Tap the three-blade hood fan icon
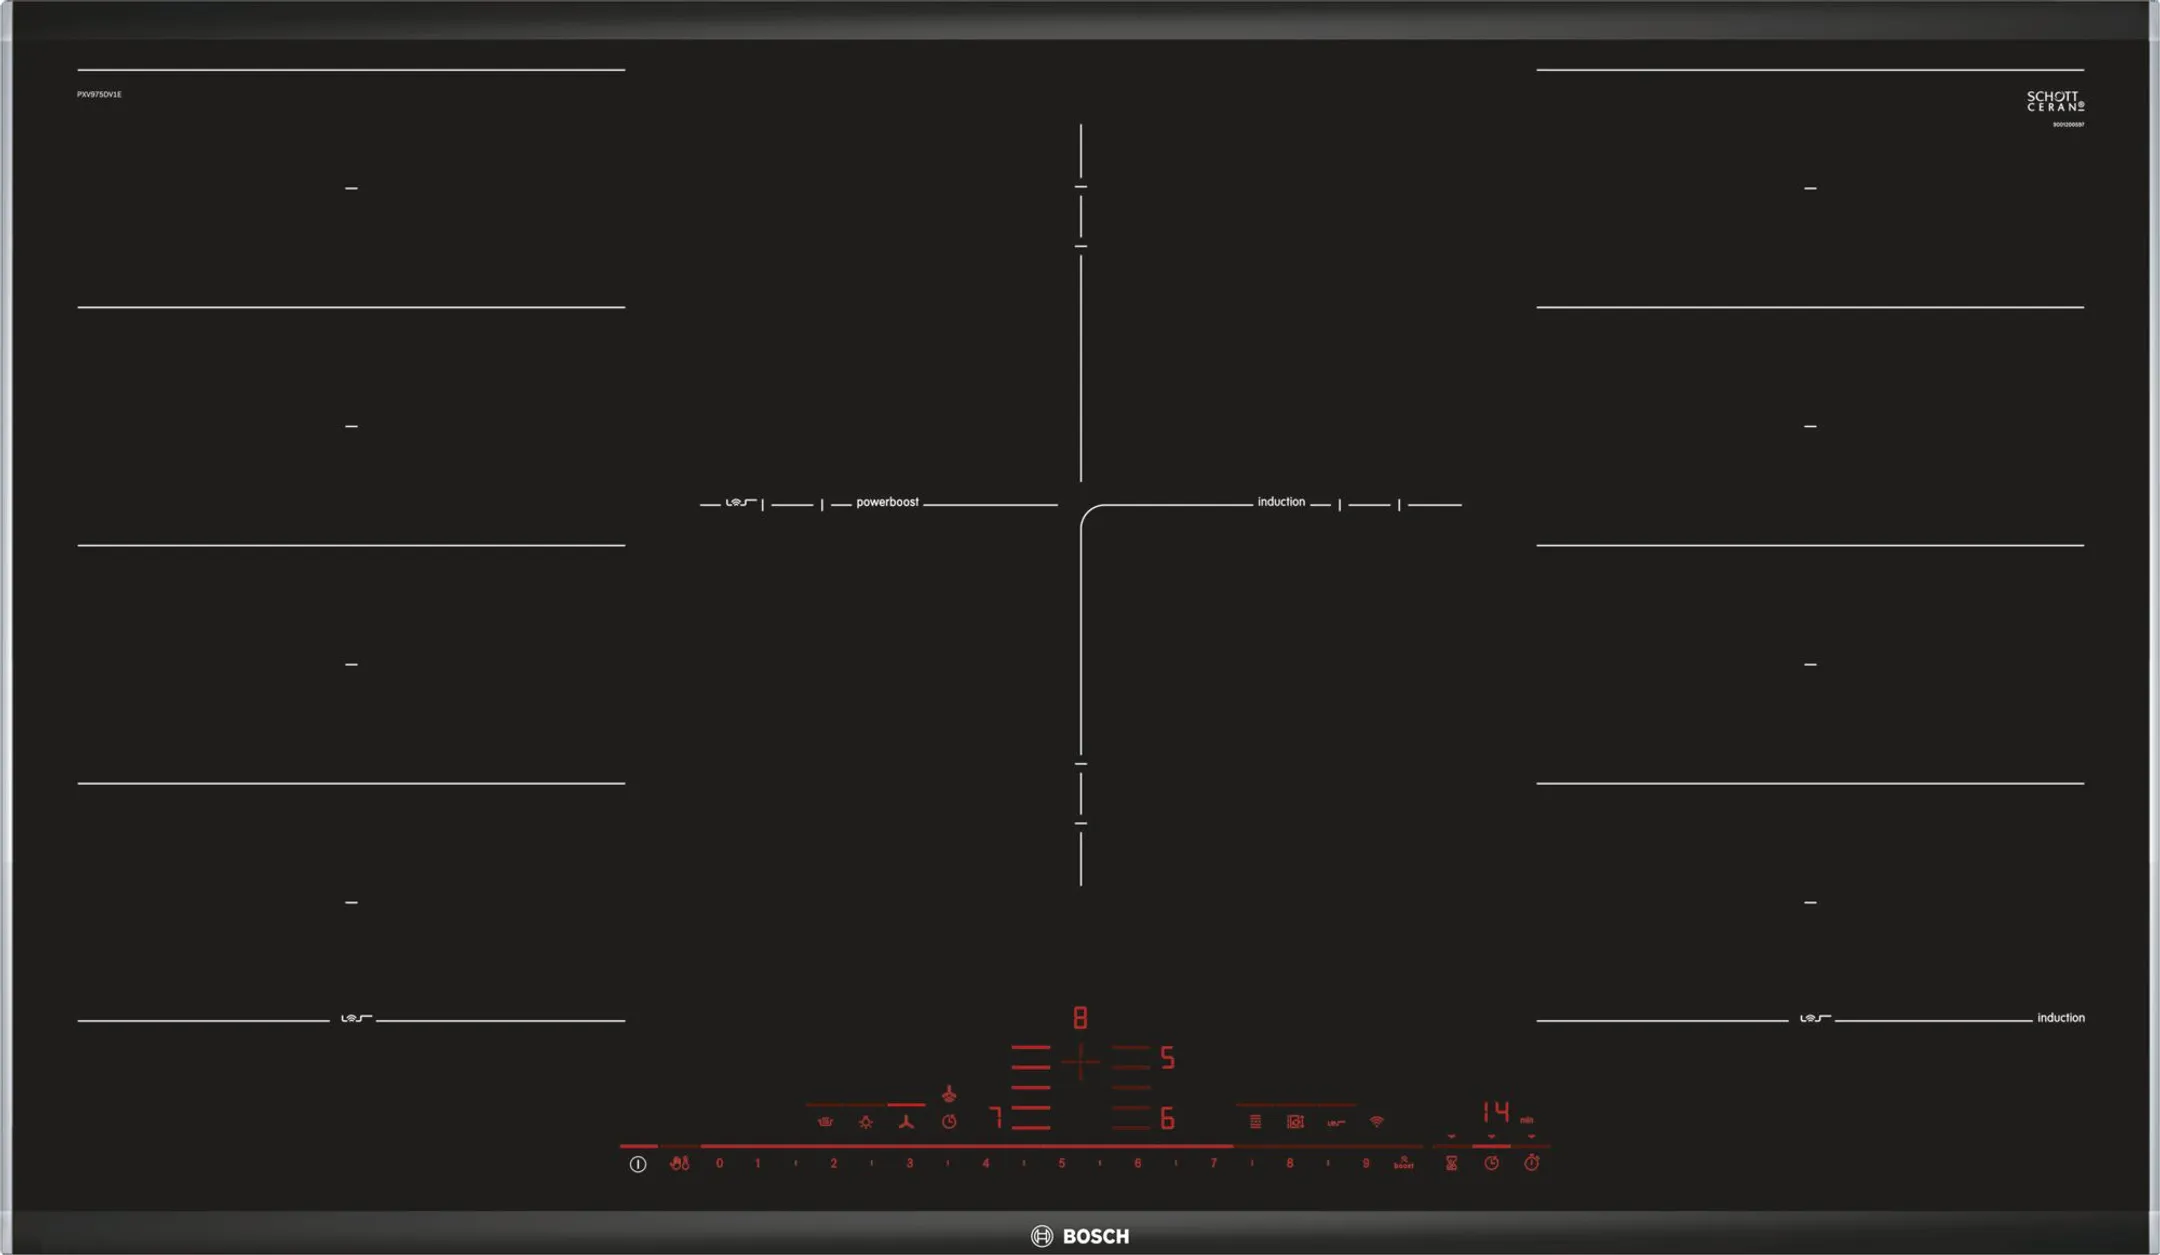This screenshot has width=2160, height=1255. pyautogui.click(x=906, y=1122)
